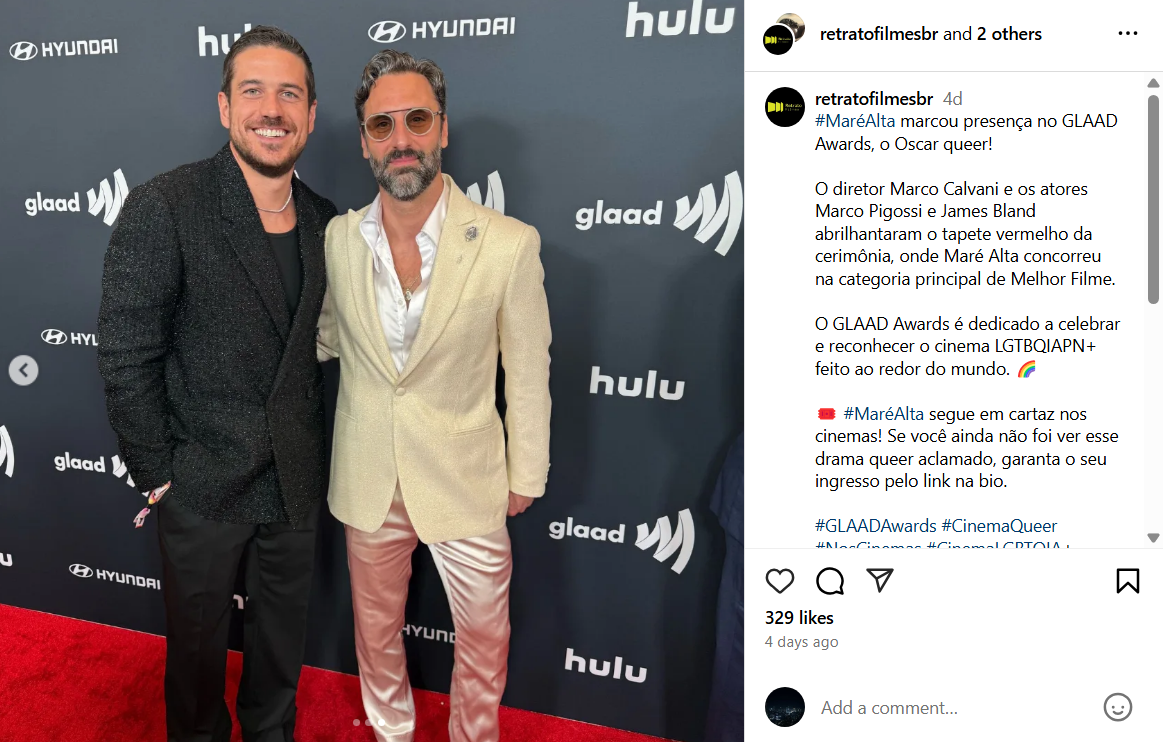
Task: Open more options three-dot menu
Action: point(1127,33)
